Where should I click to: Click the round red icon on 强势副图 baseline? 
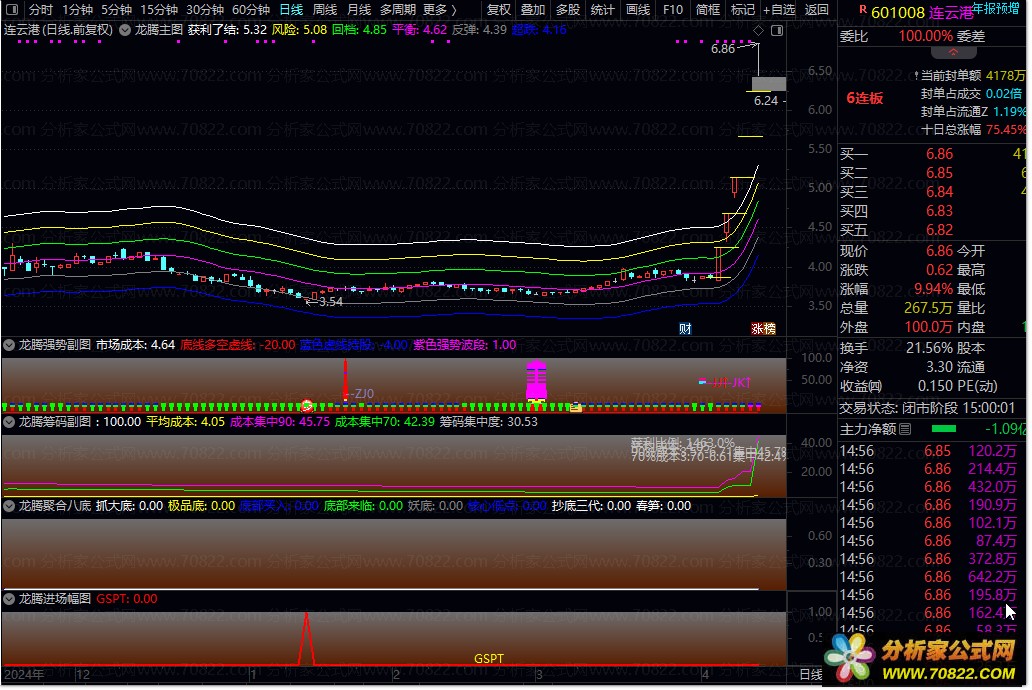(307, 406)
